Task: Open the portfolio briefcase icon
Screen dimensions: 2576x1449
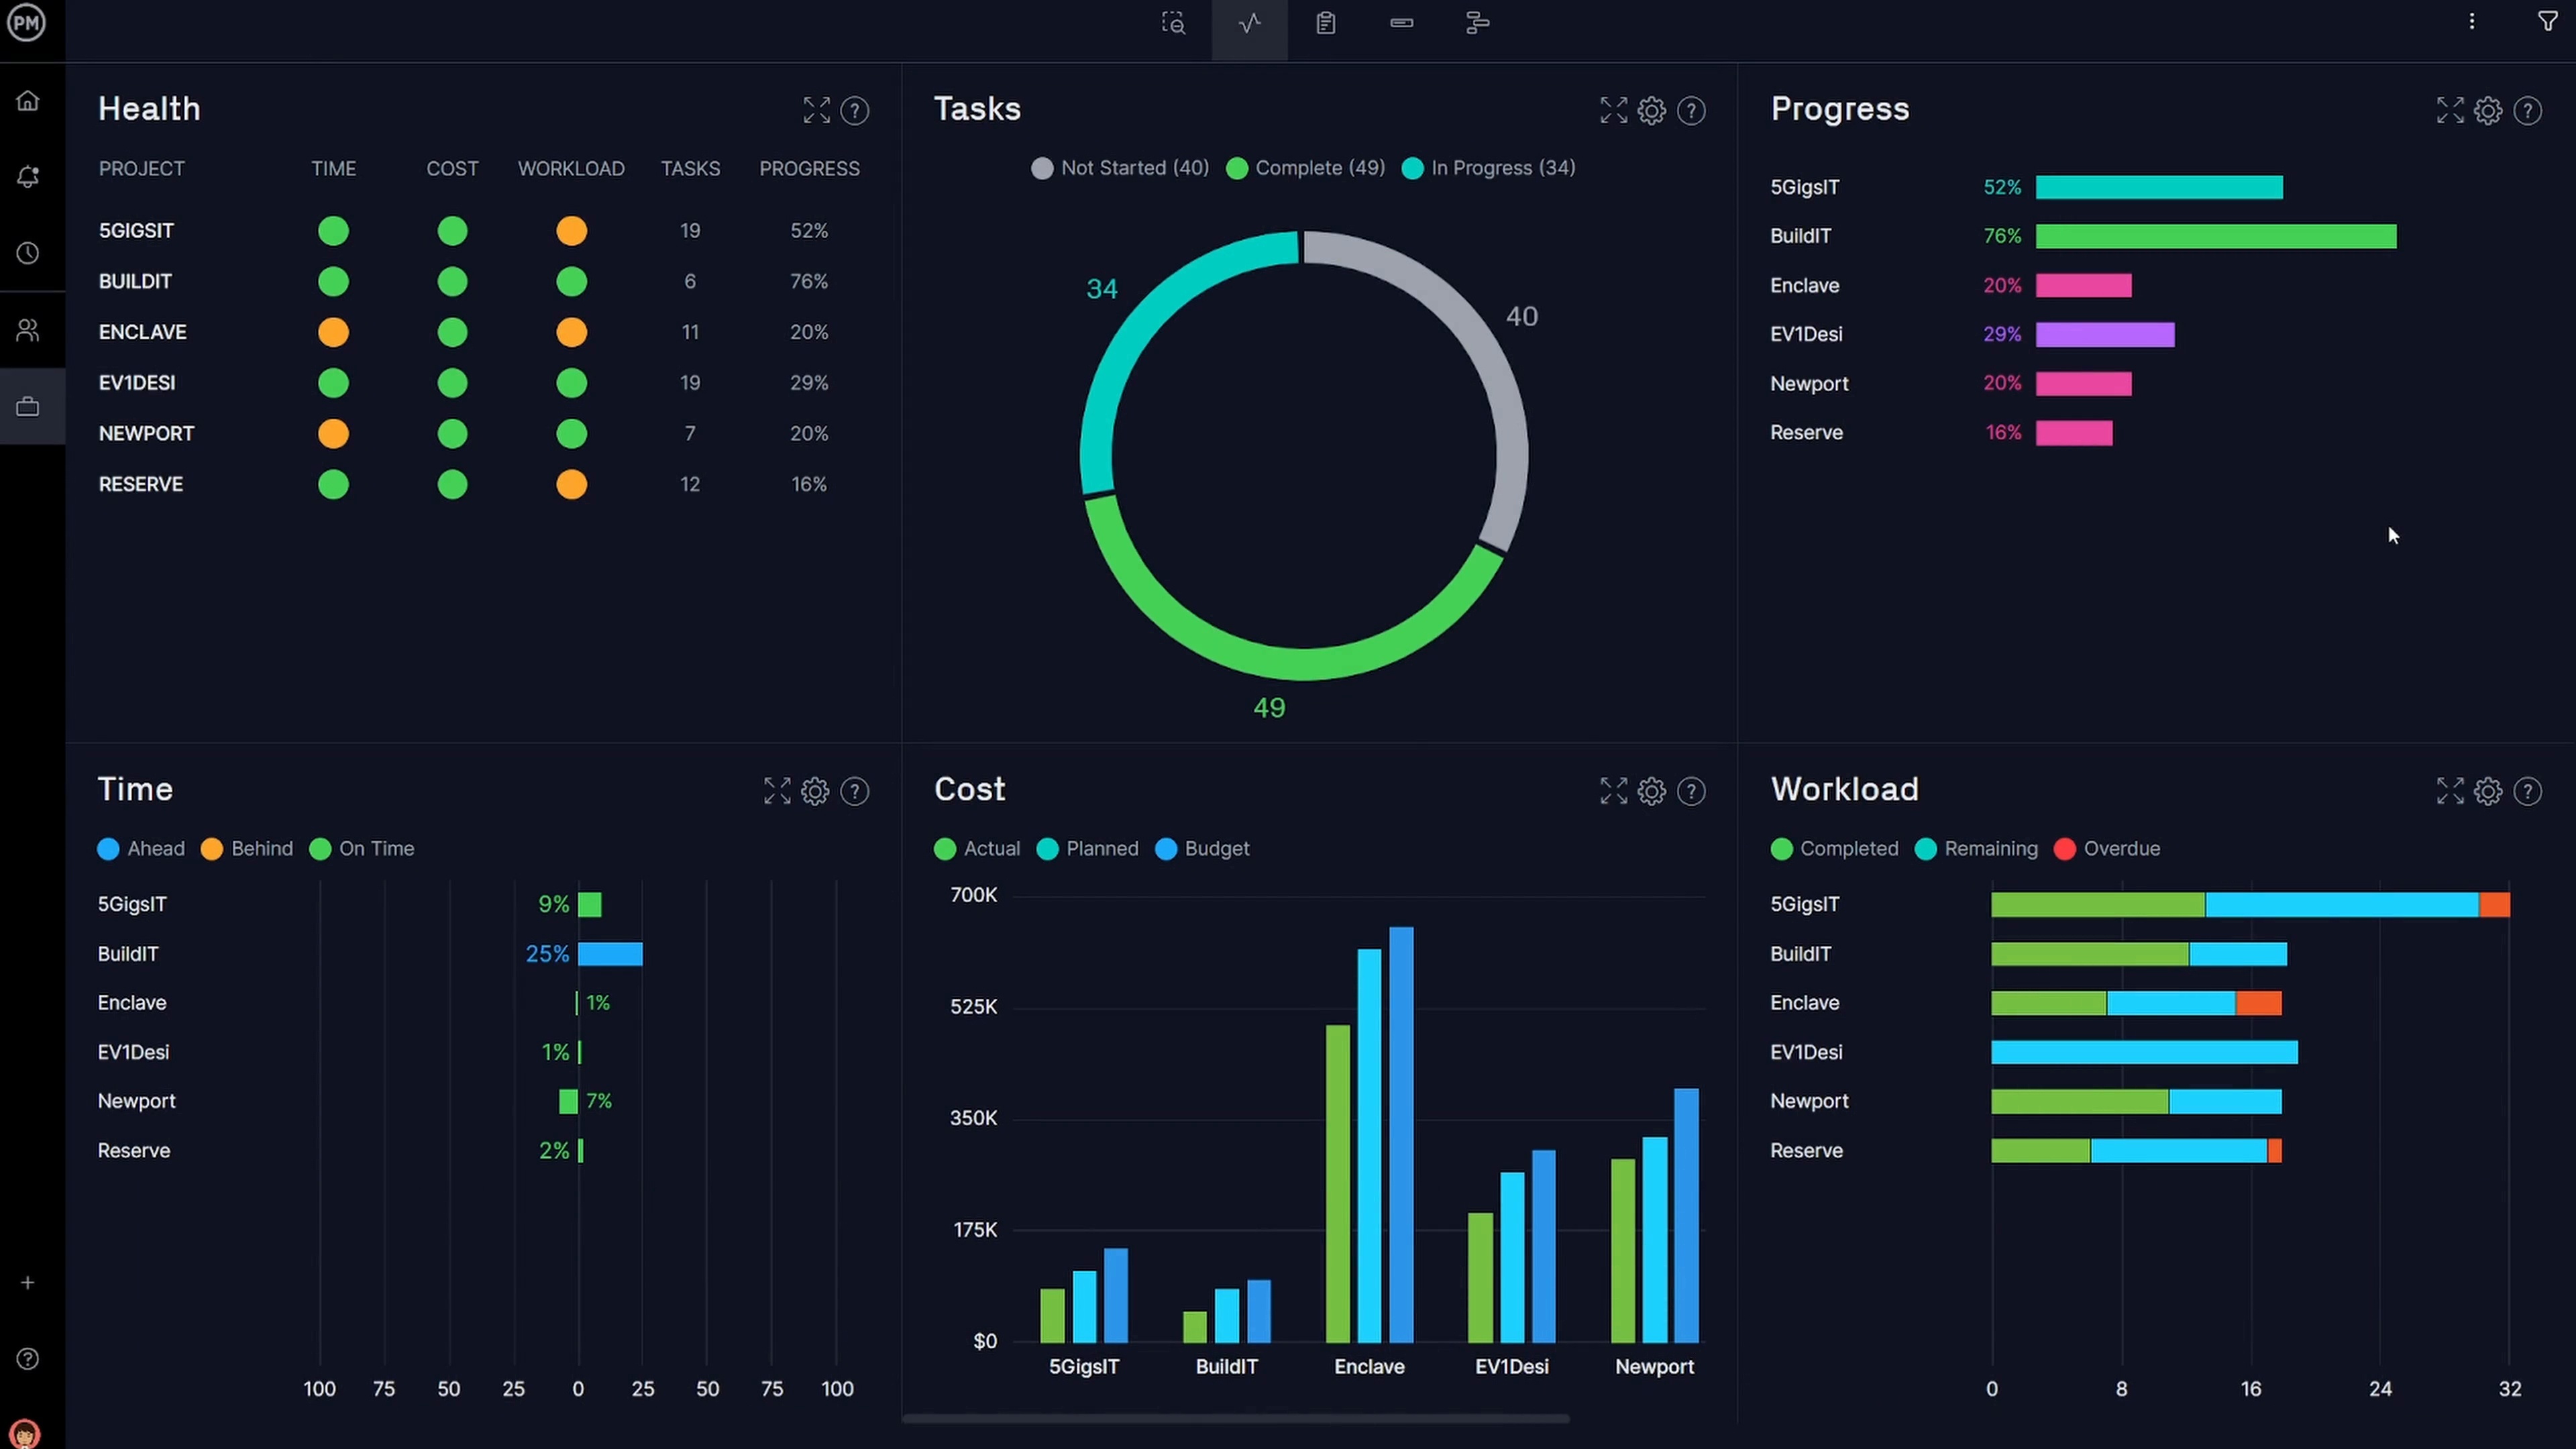Action: tap(28, 407)
